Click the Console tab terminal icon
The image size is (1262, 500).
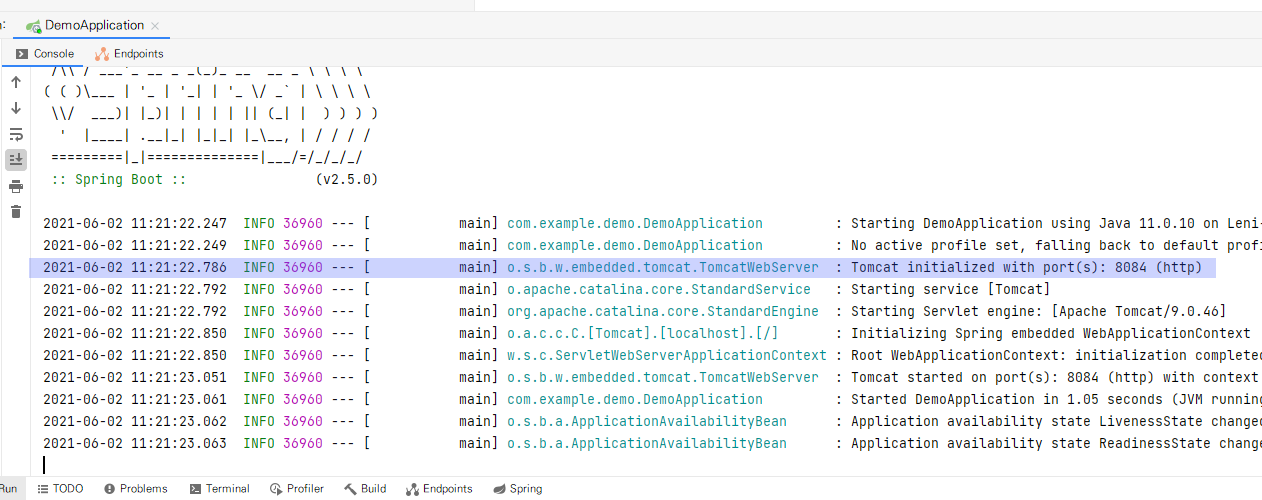point(22,54)
